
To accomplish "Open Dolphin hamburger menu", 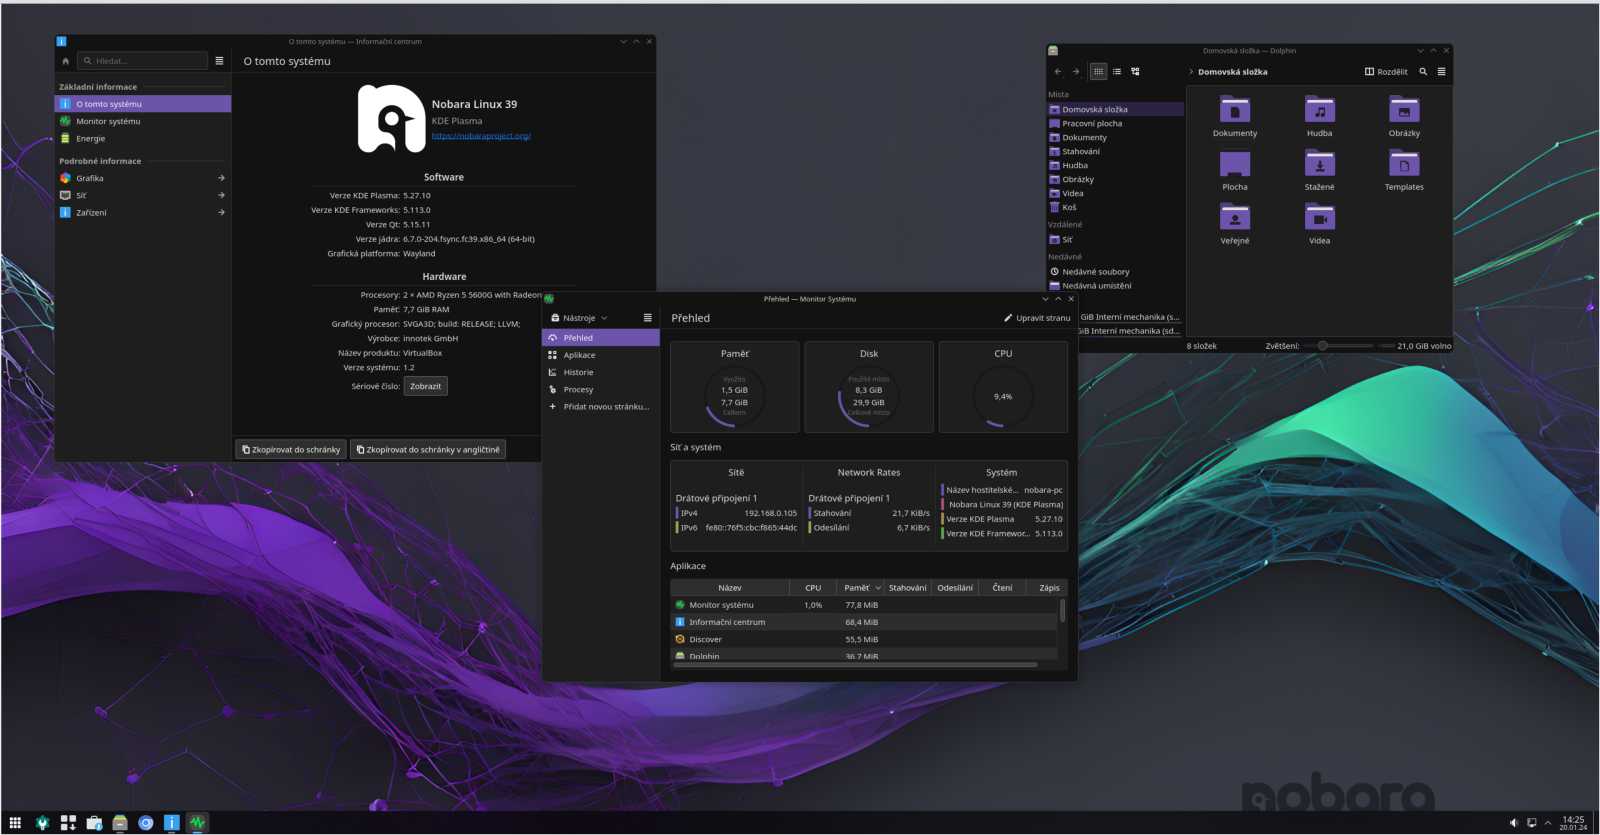I will pyautogui.click(x=1441, y=72).
